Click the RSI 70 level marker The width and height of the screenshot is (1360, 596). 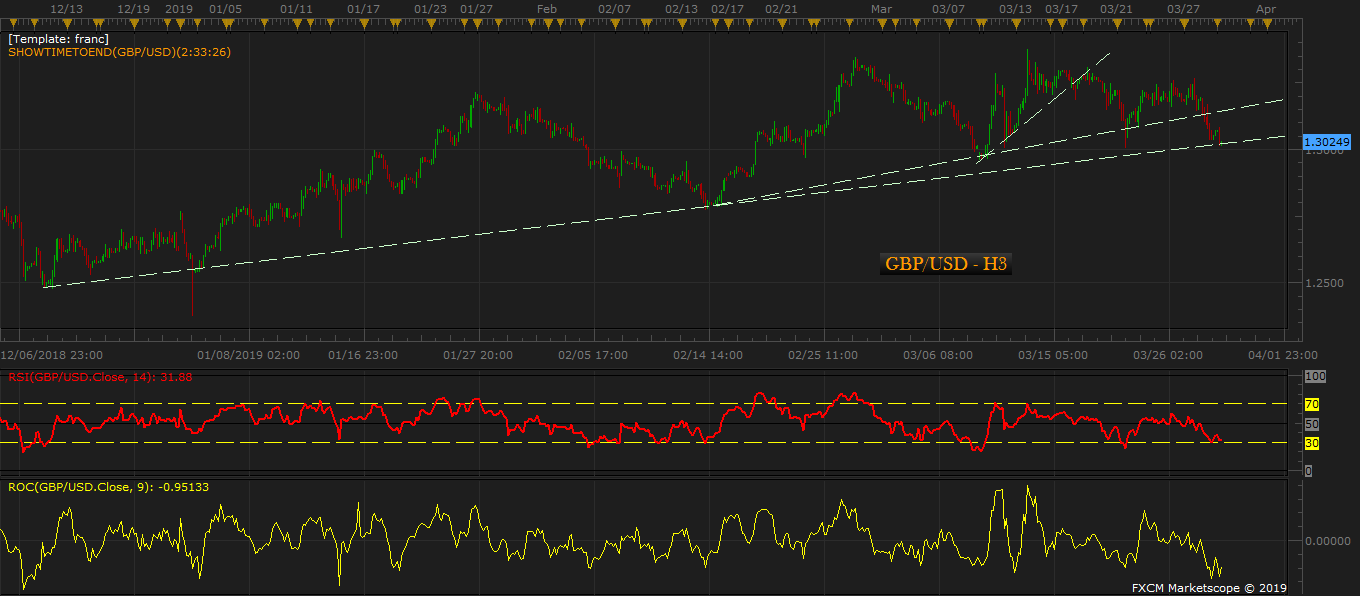(1312, 404)
